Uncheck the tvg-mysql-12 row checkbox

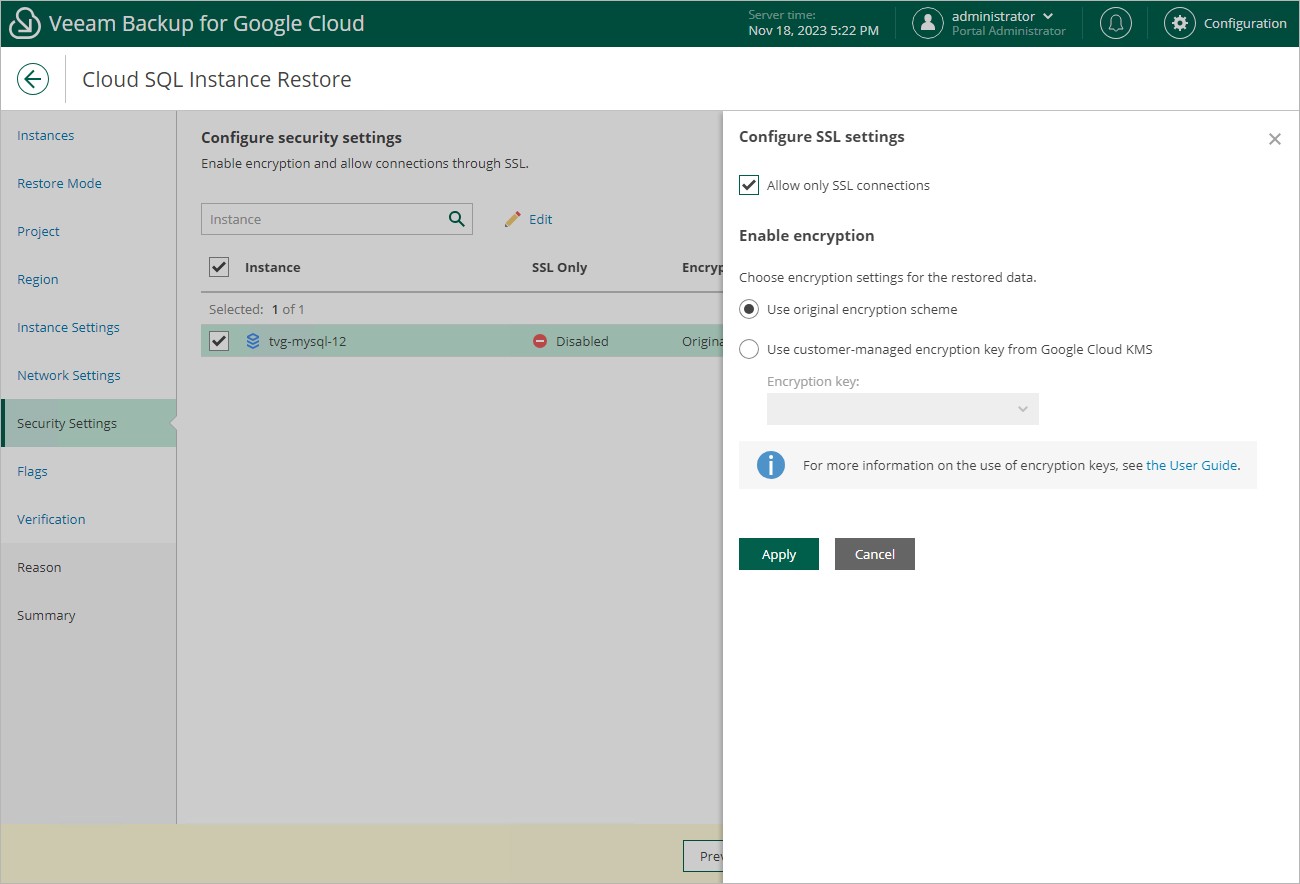(219, 341)
